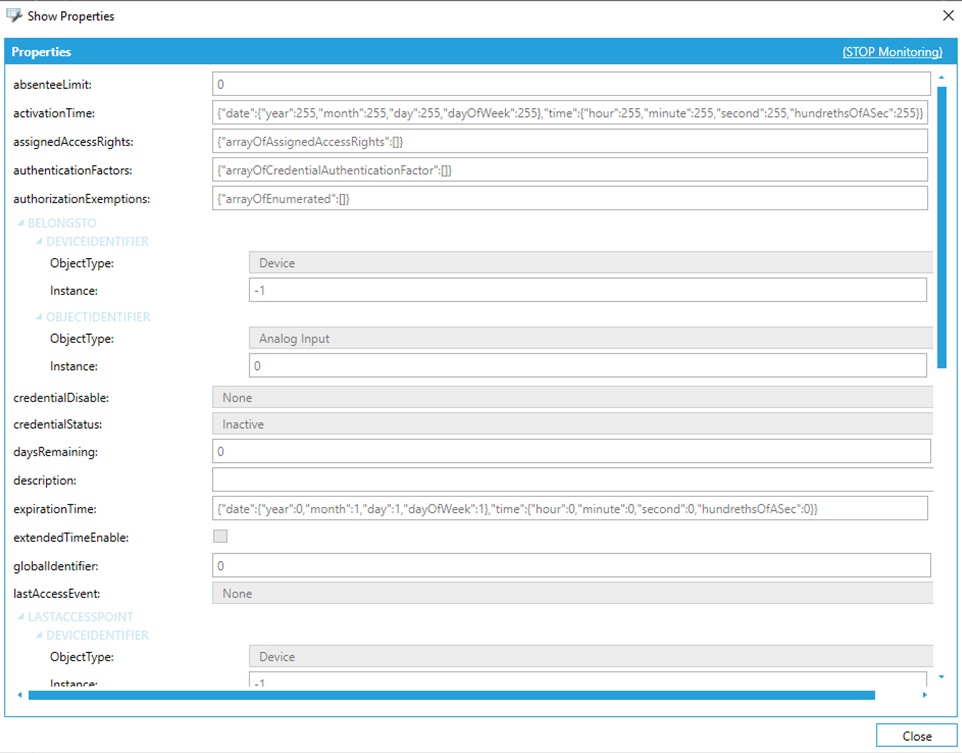The width and height of the screenshot is (962, 753).
Task: Collapse the BELONGSTO section
Action: (x=21, y=224)
